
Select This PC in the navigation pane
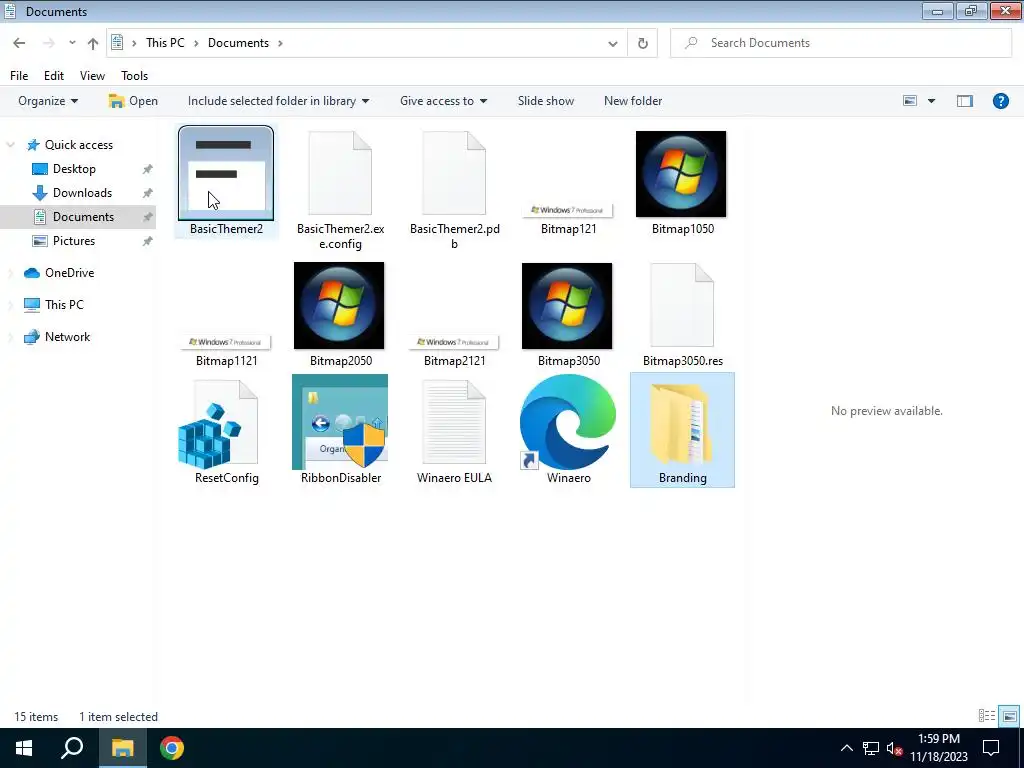[64, 305]
